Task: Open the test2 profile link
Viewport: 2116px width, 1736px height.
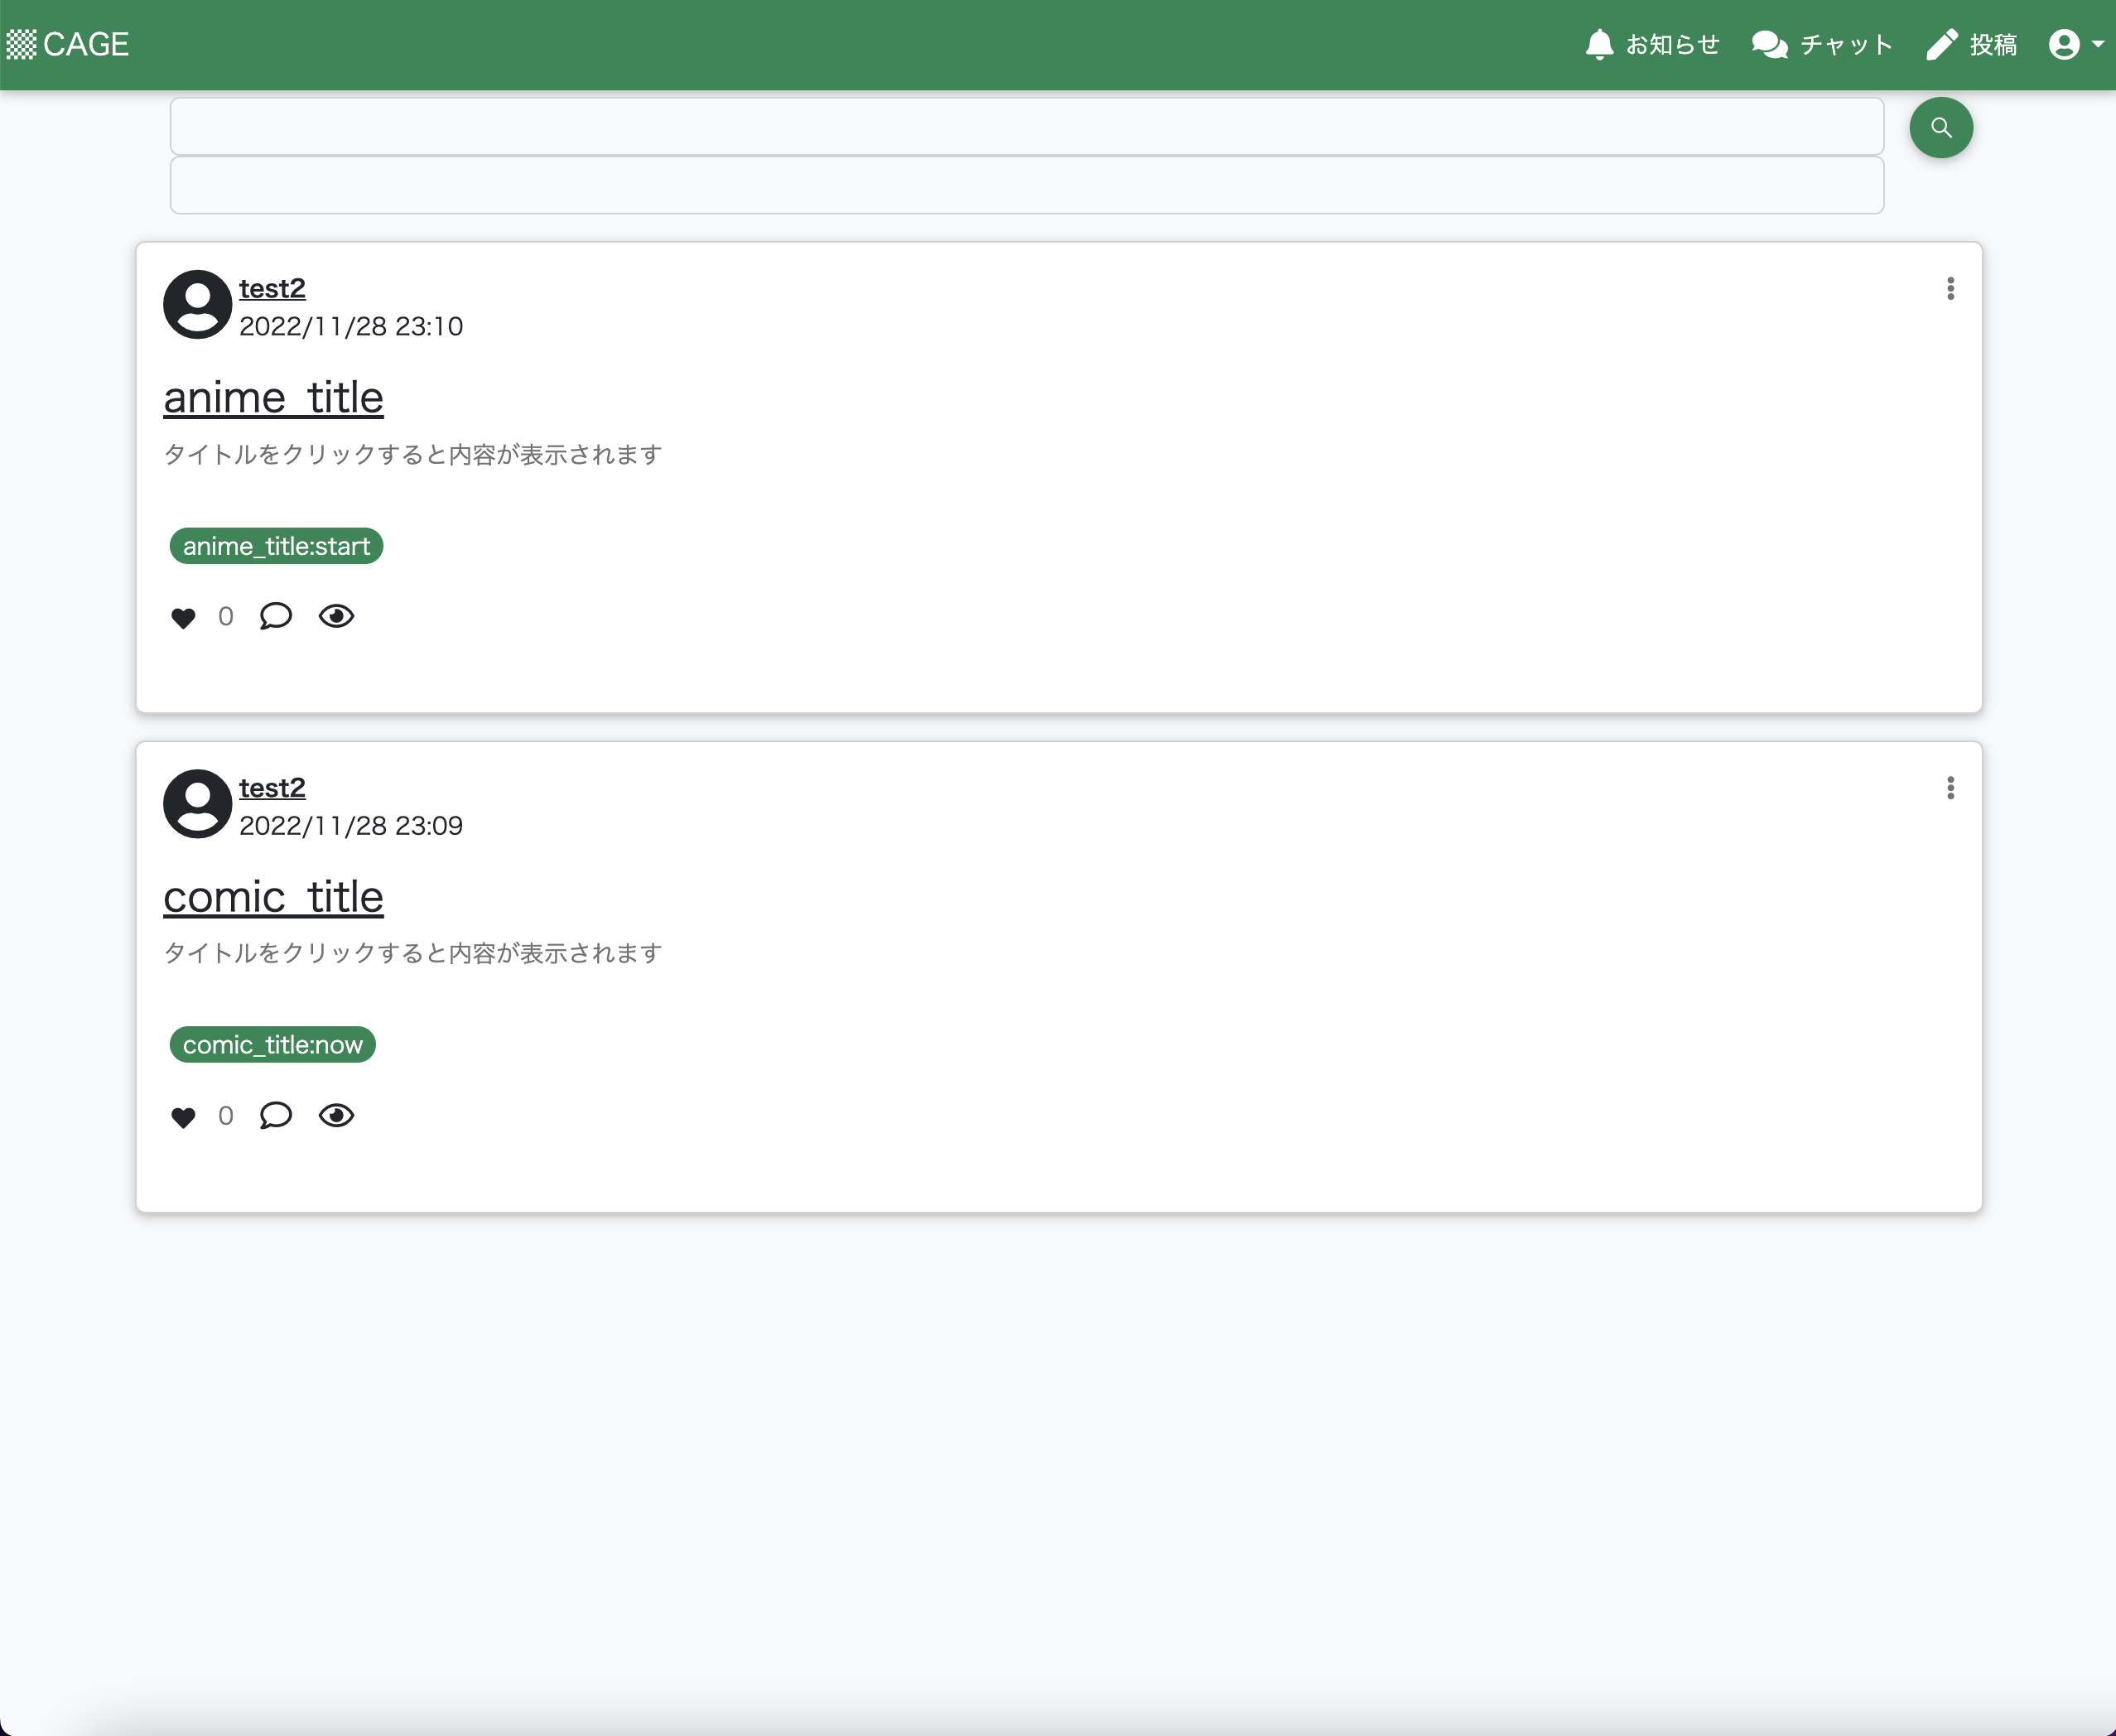Action: click(271, 288)
